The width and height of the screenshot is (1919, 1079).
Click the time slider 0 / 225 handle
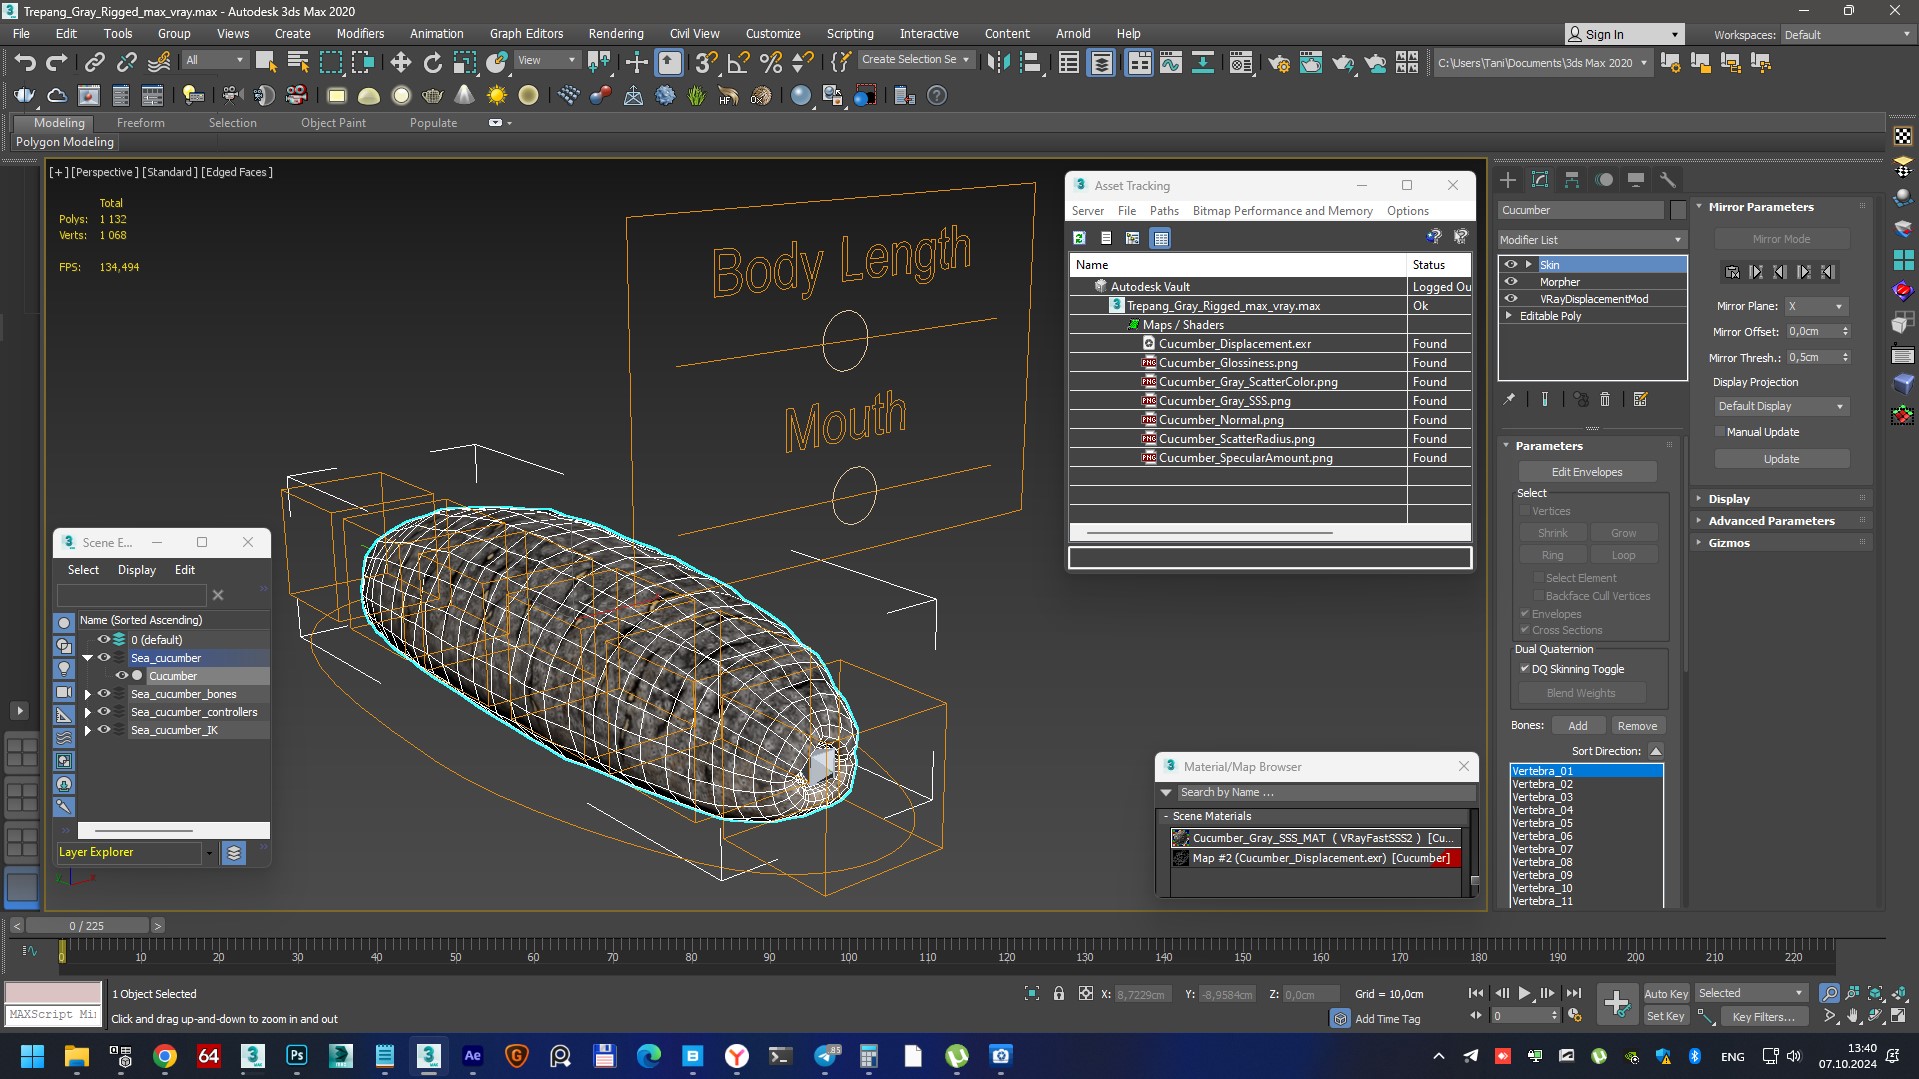coord(87,926)
